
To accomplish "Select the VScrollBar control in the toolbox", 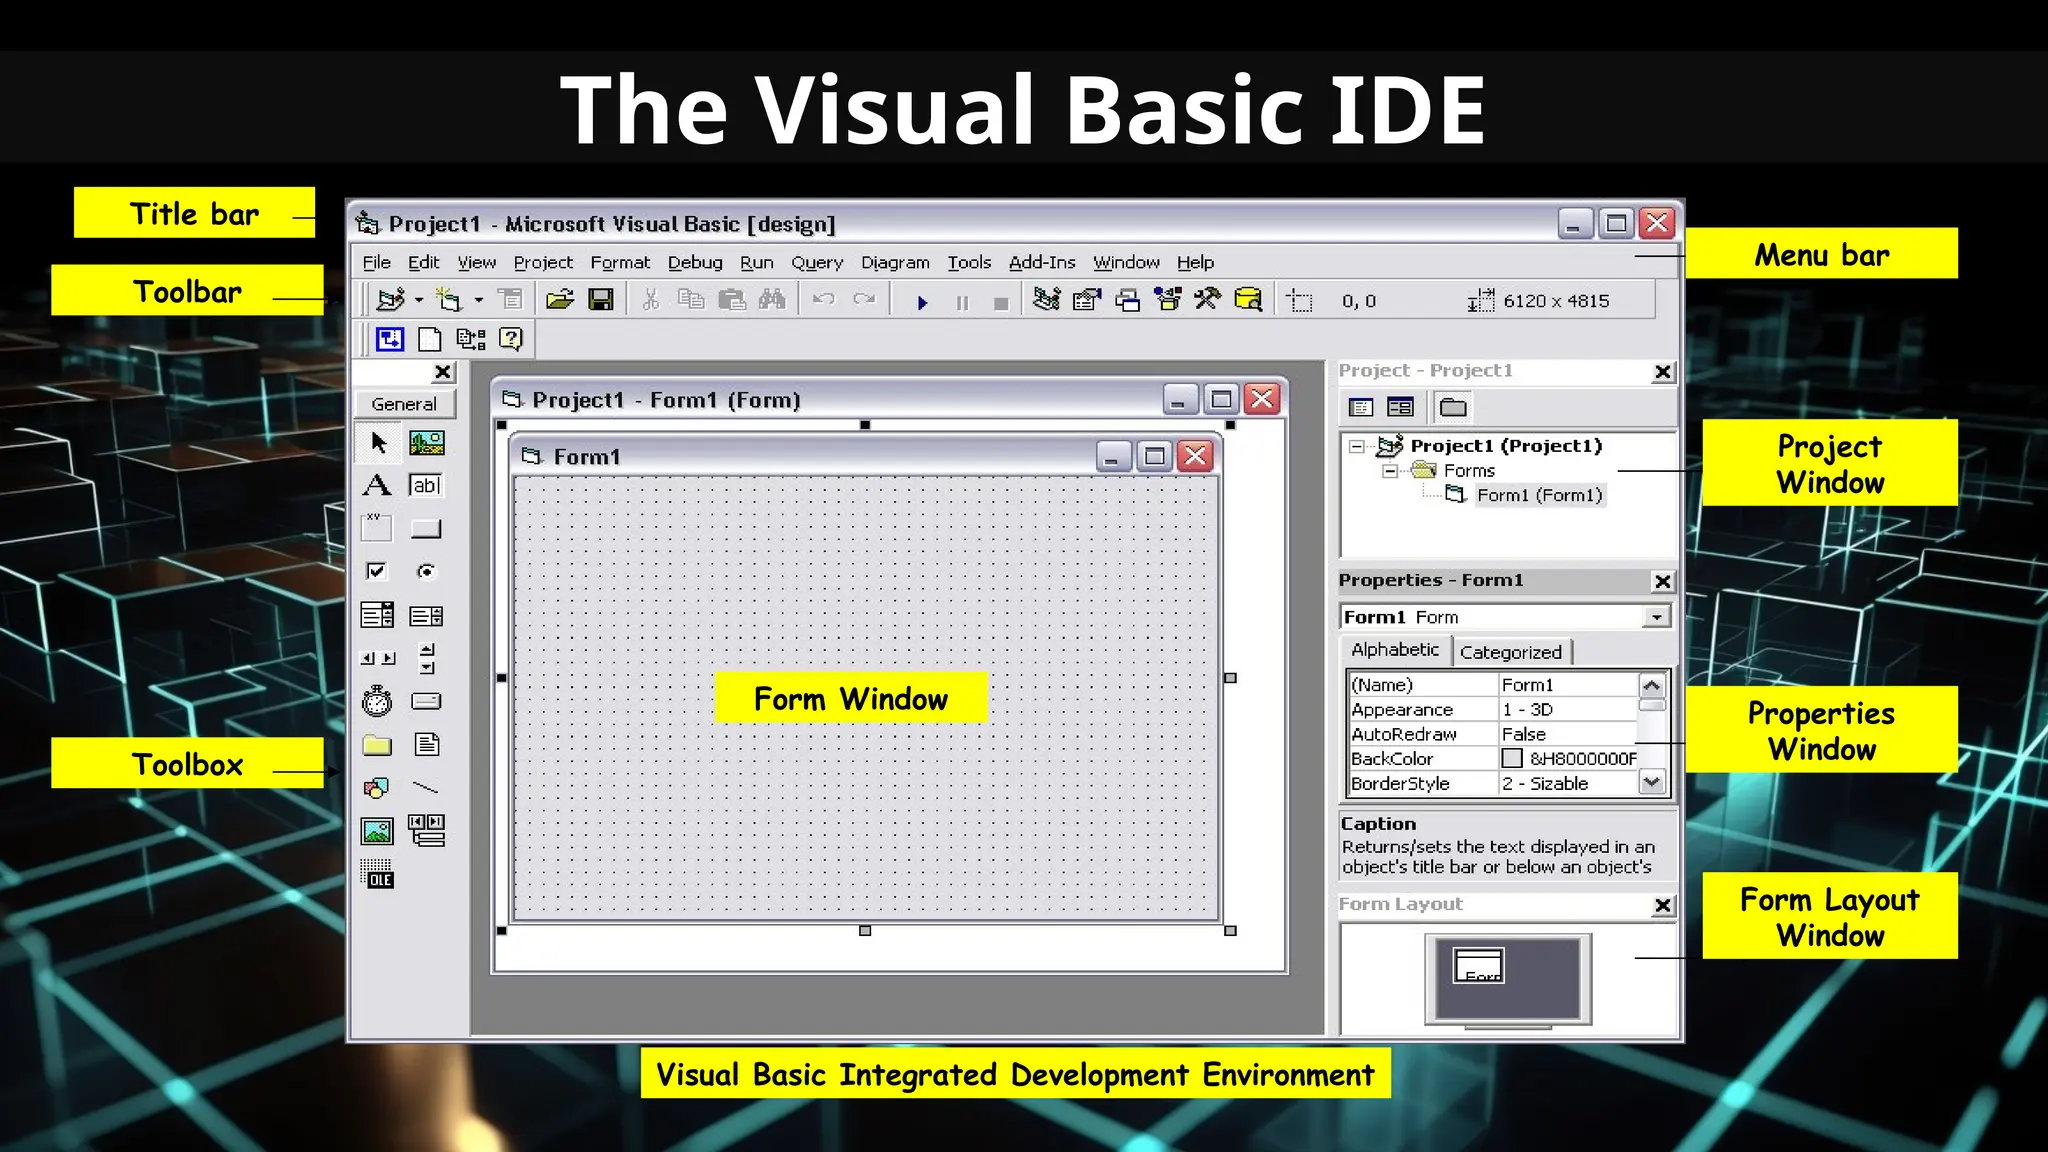I will pos(427,658).
